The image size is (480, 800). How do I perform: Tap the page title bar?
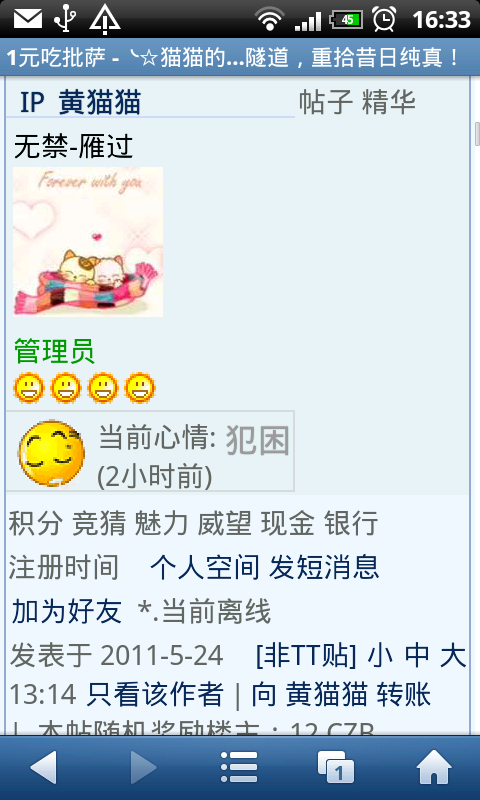pyautogui.click(x=240, y=58)
